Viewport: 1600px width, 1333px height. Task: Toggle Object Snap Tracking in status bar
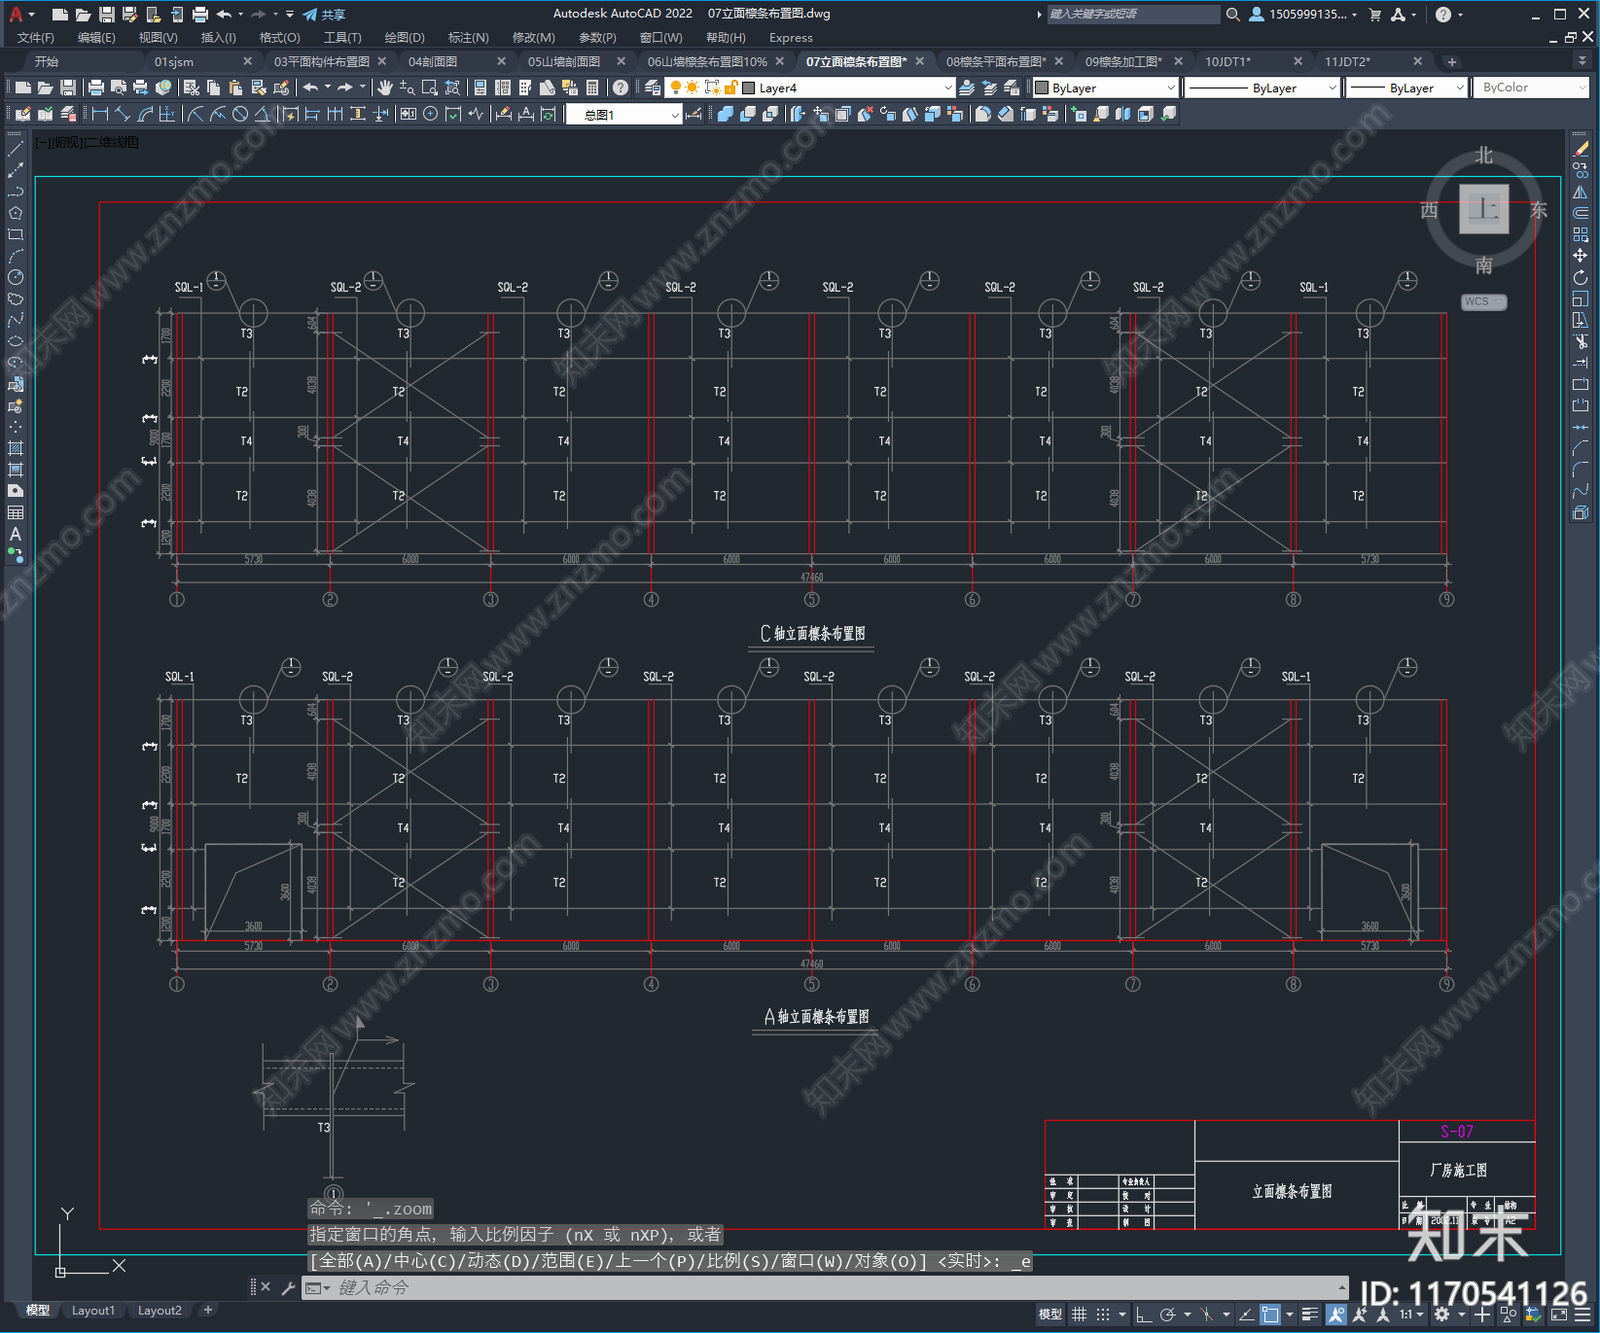(x=1246, y=1314)
